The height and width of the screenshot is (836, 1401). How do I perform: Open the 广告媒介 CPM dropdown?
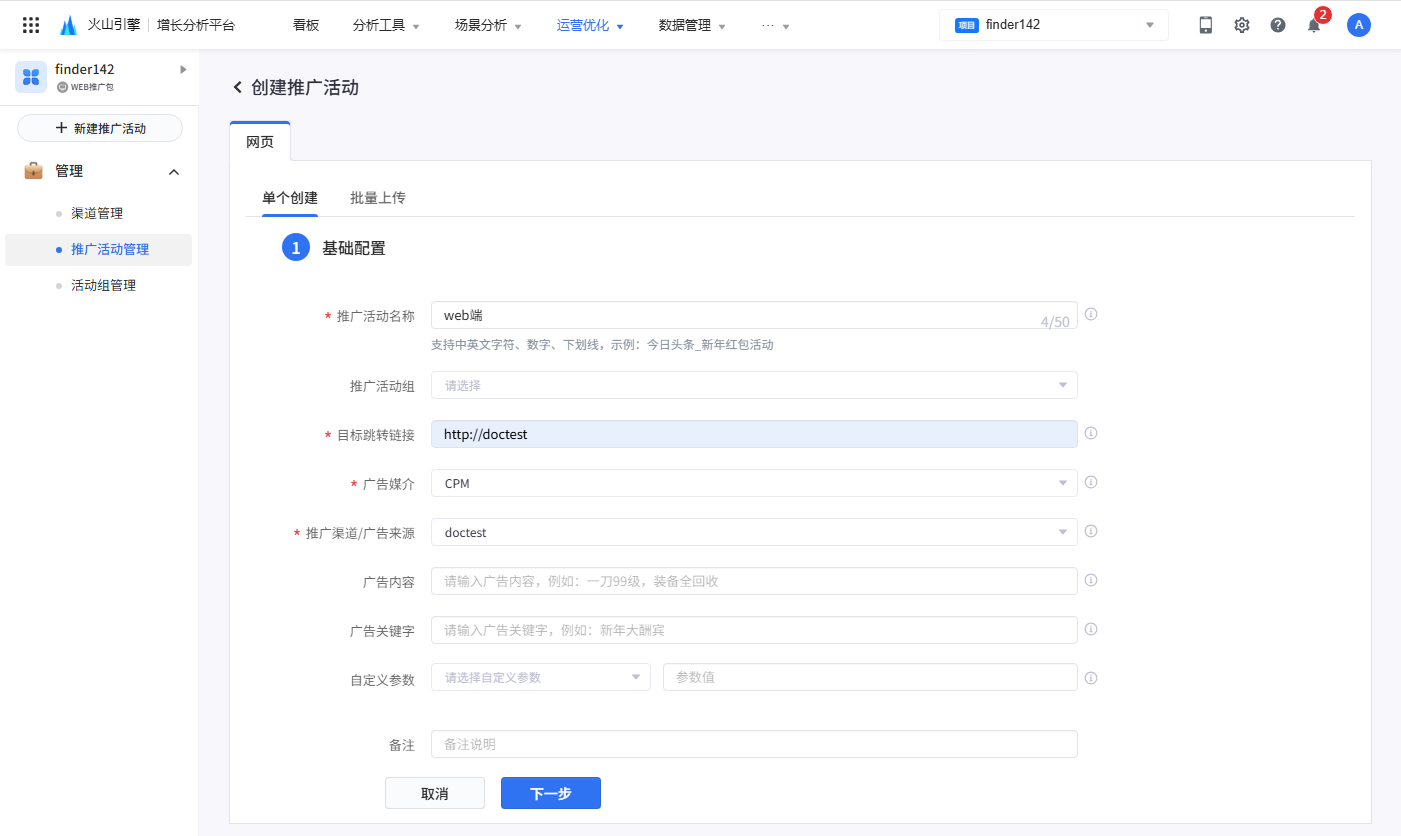coord(753,483)
